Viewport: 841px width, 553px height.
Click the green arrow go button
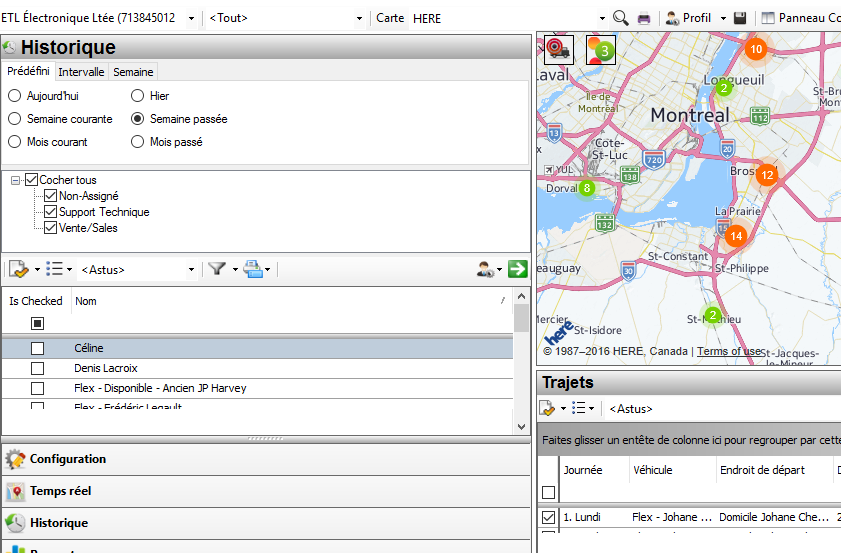[x=517, y=269]
